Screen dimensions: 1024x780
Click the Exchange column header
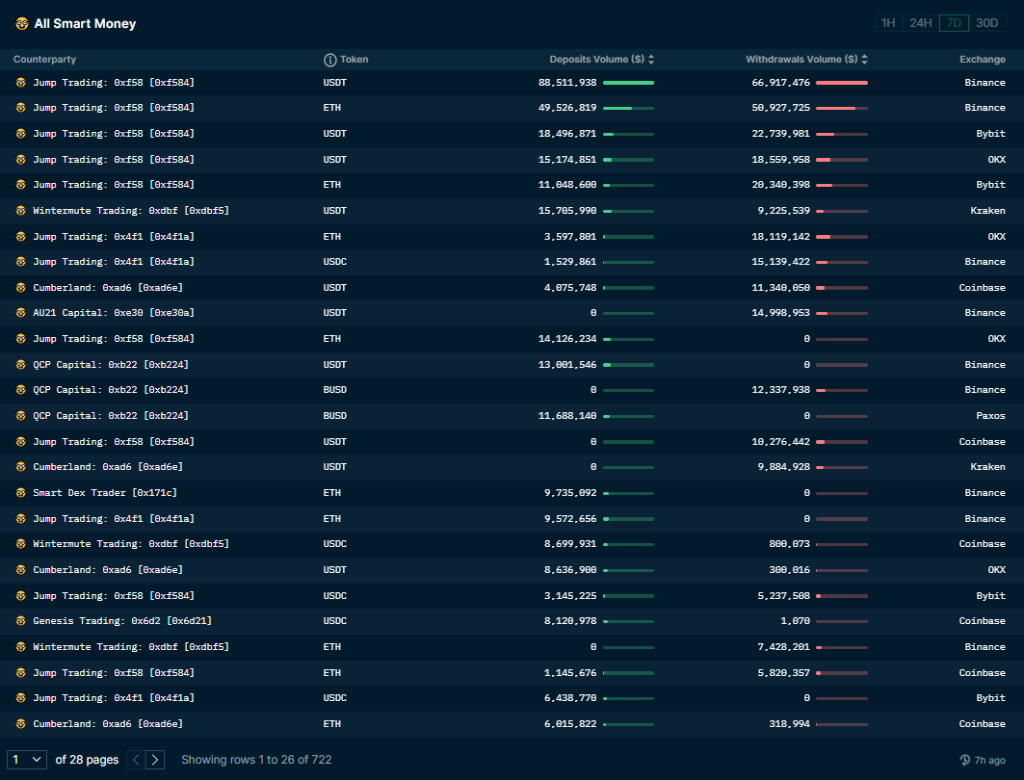tap(982, 59)
